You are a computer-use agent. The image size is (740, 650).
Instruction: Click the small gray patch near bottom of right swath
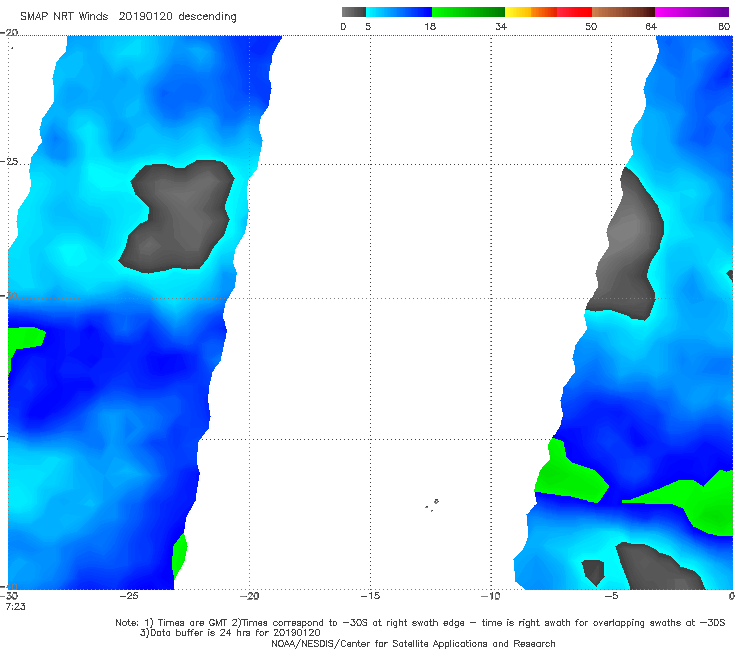click(x=593, y=572)
